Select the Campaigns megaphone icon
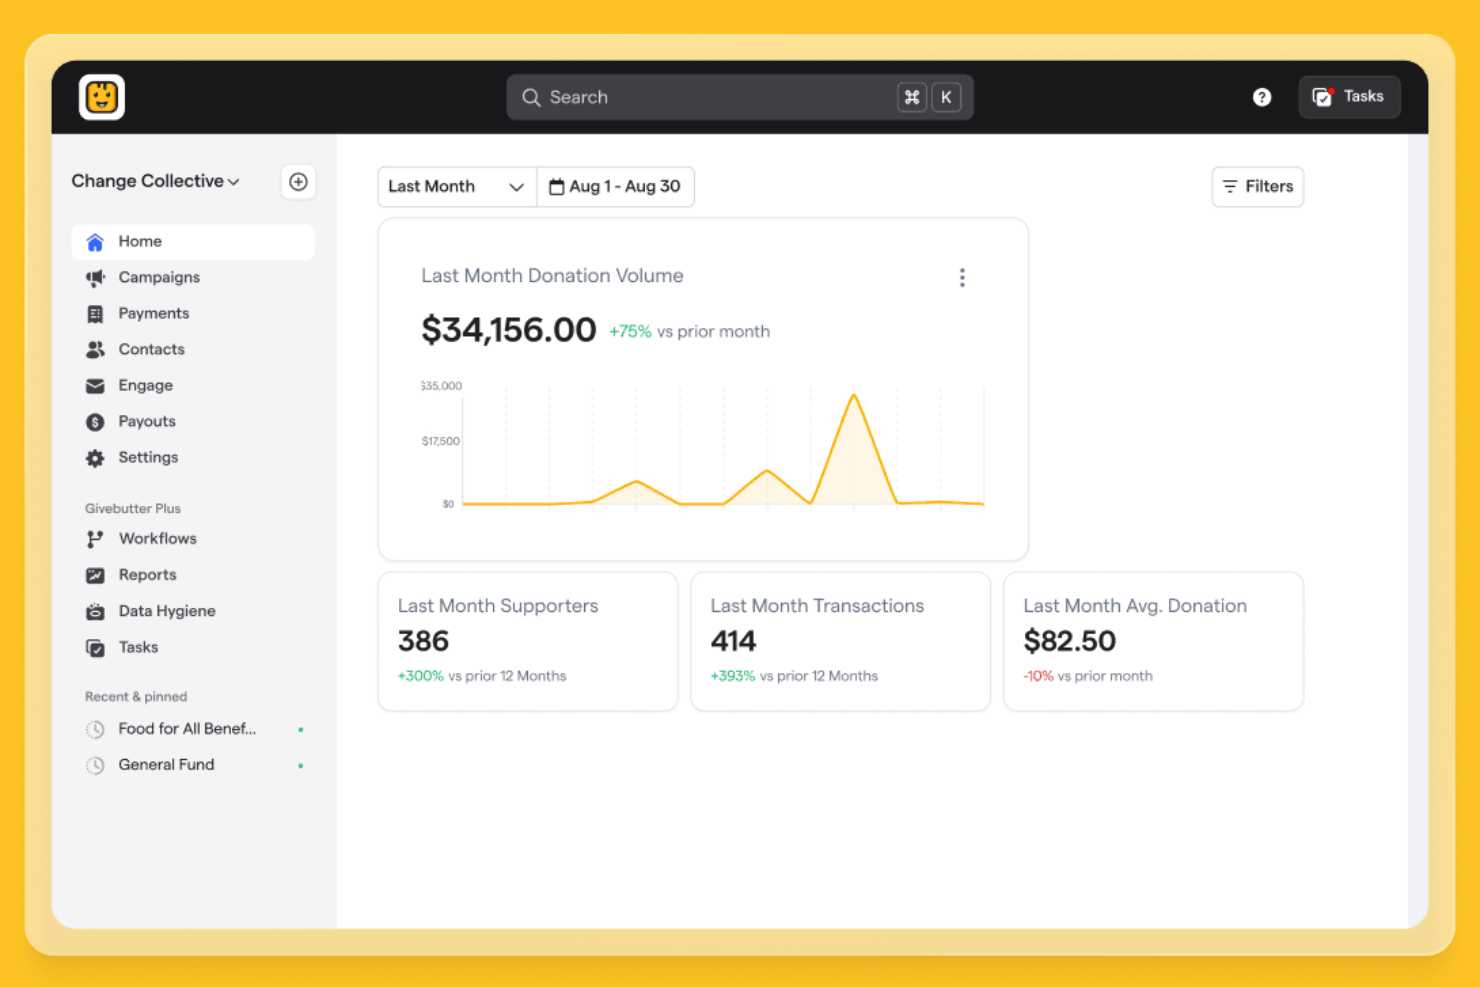Screen dimensions: 1480x987 [94, 277]
